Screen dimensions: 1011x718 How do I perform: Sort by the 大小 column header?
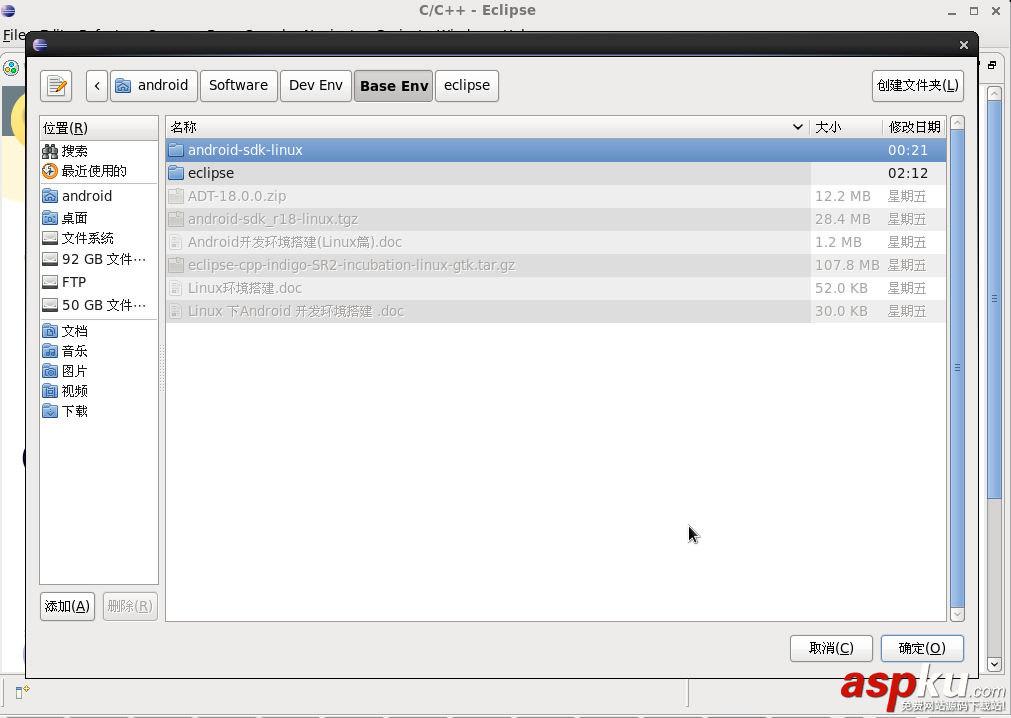click(x=845, y=127)
